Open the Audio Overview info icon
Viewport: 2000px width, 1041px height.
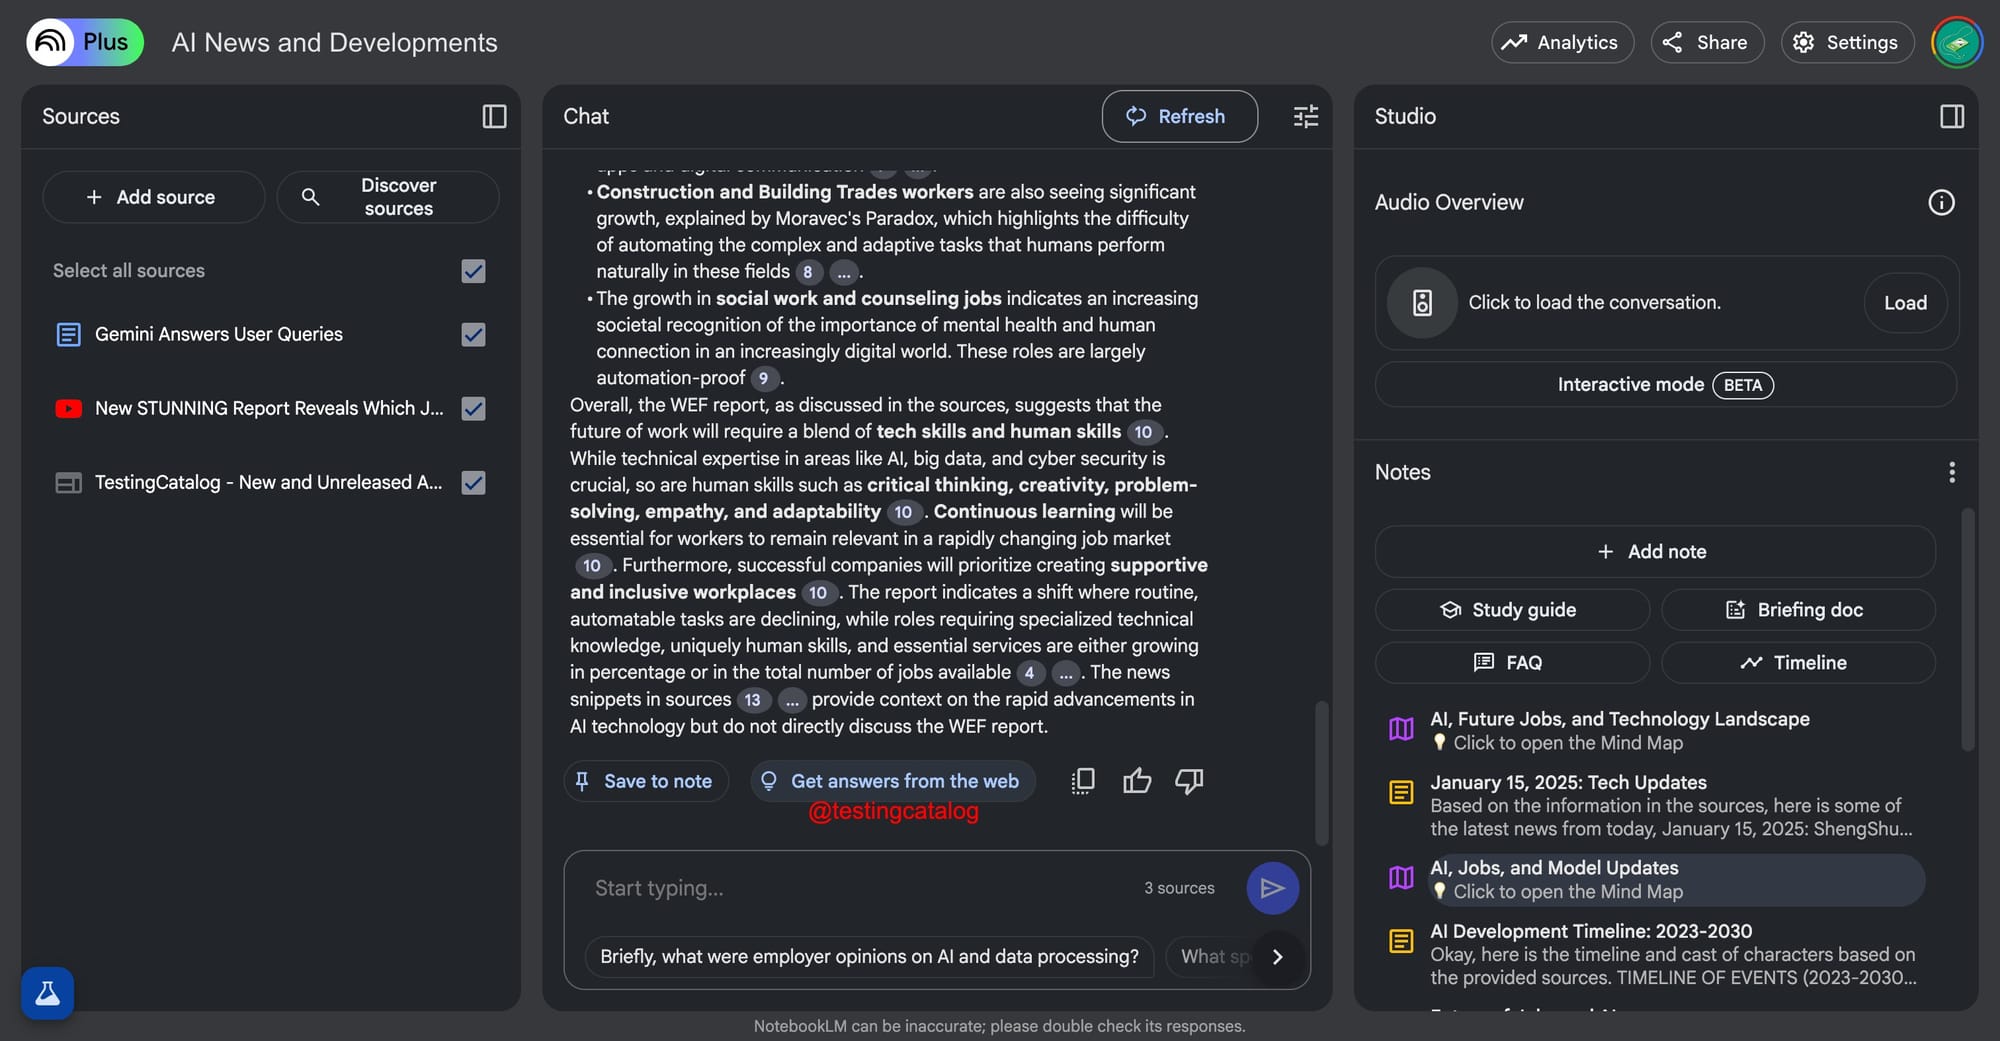pyautogui.click(x=1941, y=203)
